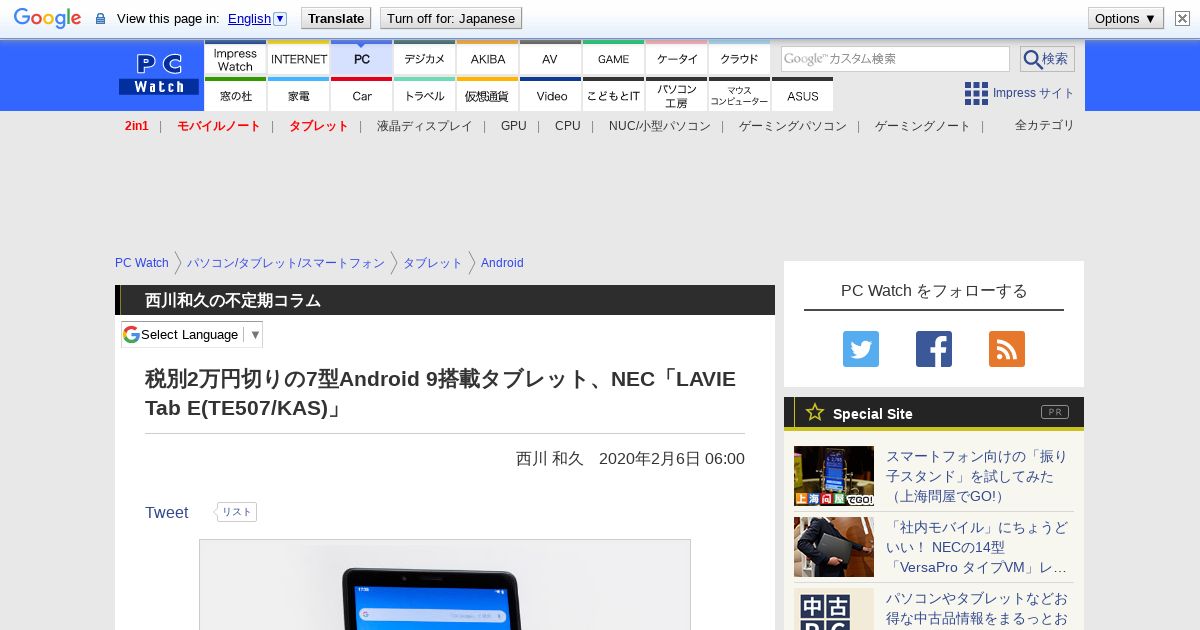The height and width of the screenshot is (630, 1200).
Task: Open the NUC/小型パソコン category
Action: (x=660, y=126)
